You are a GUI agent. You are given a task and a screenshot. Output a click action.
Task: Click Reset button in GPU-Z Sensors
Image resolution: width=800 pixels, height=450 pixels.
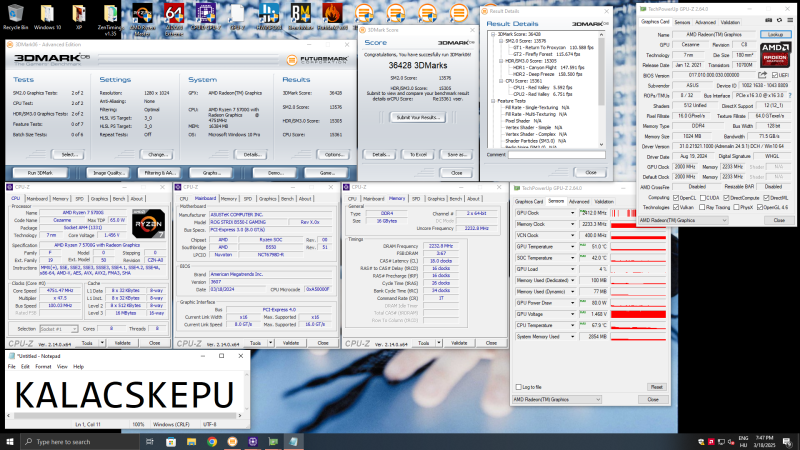pos(657,387)
